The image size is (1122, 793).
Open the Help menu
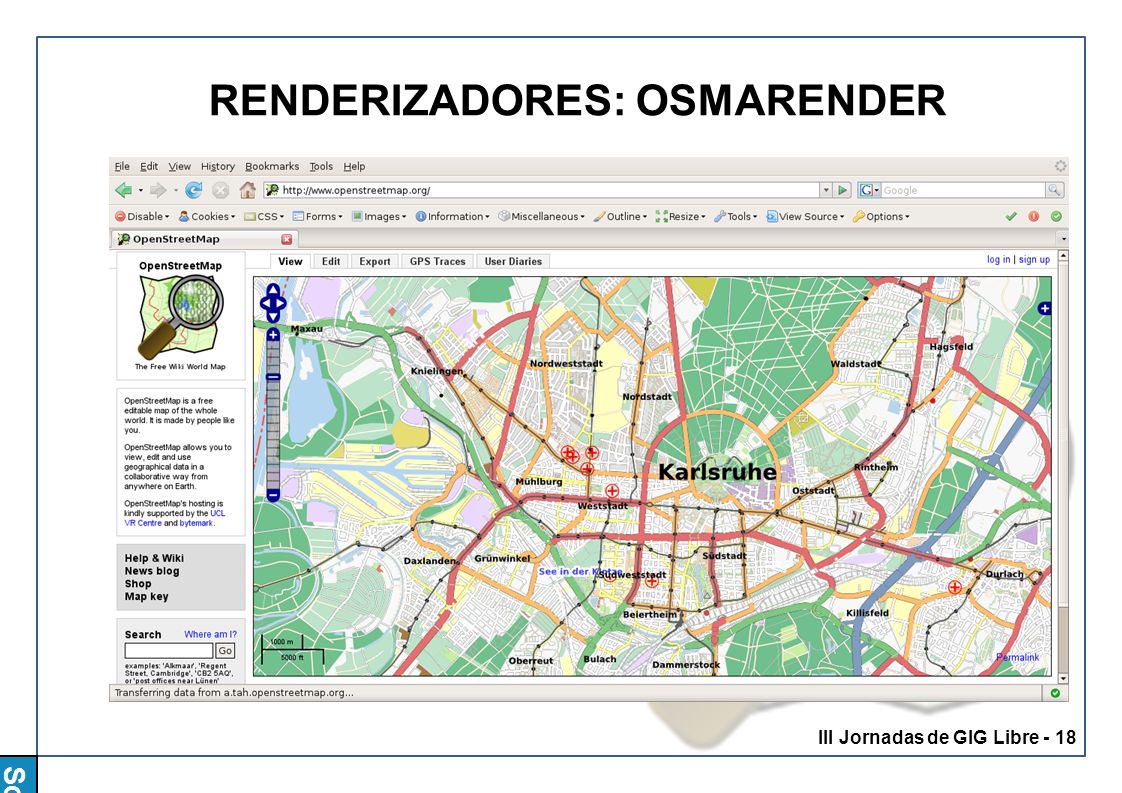354,166
